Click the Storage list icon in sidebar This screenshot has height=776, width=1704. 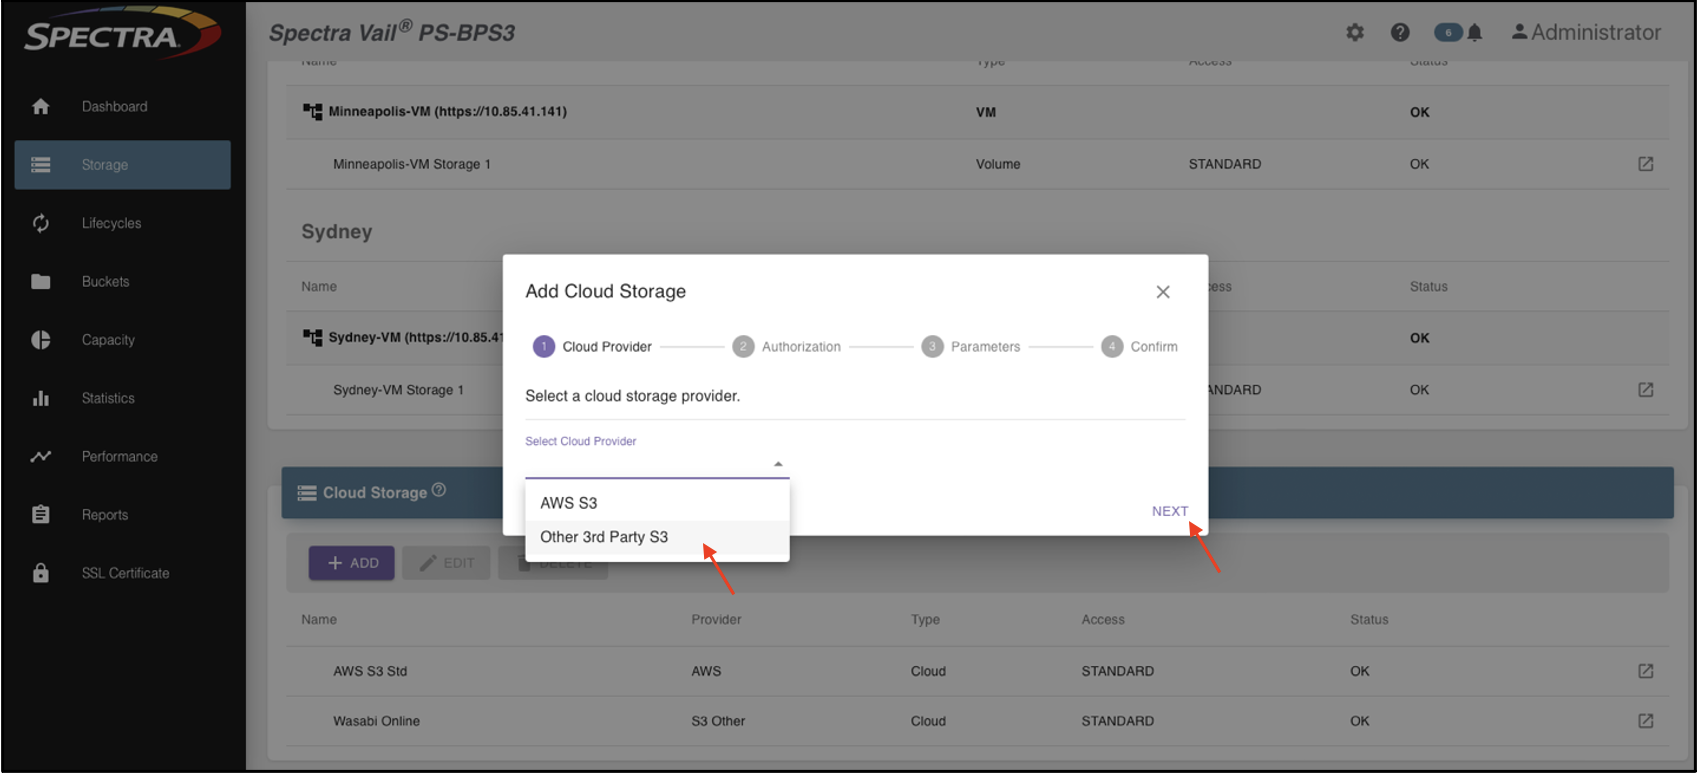(x=41, y=165)
